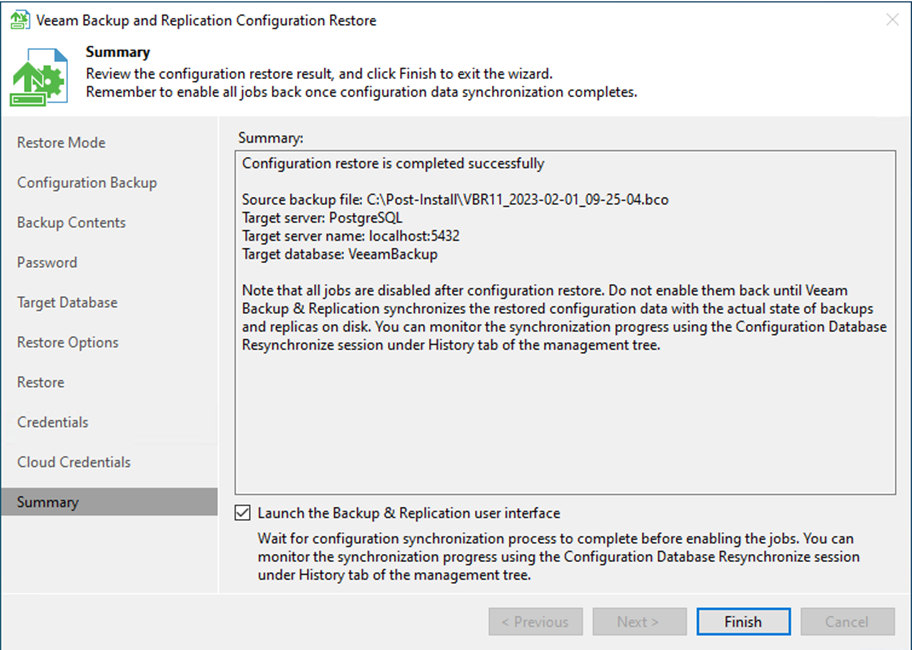This screenshot has height=650, width=912.
Task: Click the 'Configuration restore is completed successfully' line
Action: [393, 163]
